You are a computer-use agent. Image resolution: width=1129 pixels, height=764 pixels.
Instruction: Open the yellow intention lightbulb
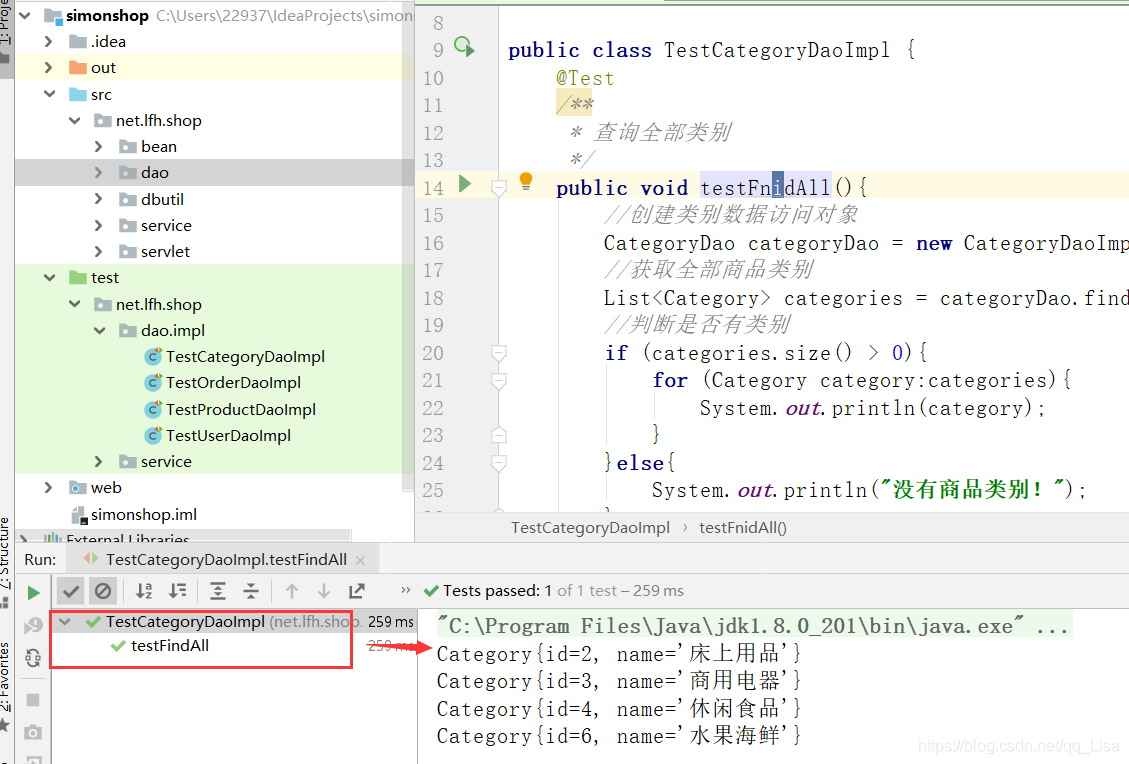(526, 181)
